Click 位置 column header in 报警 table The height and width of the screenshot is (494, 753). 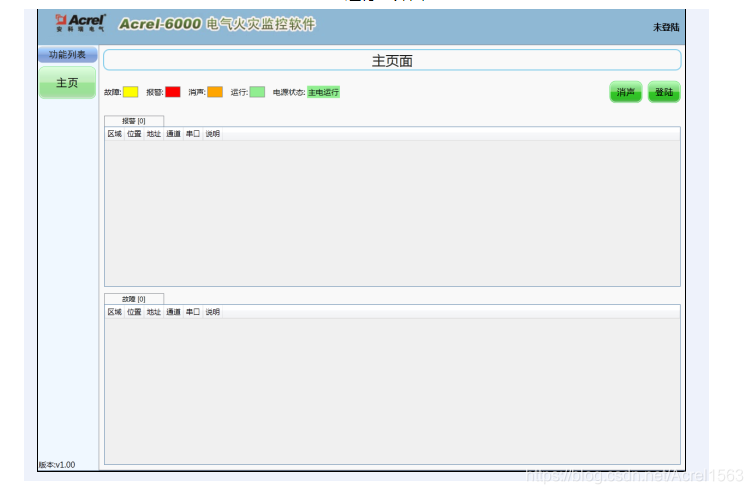(134, 134)
